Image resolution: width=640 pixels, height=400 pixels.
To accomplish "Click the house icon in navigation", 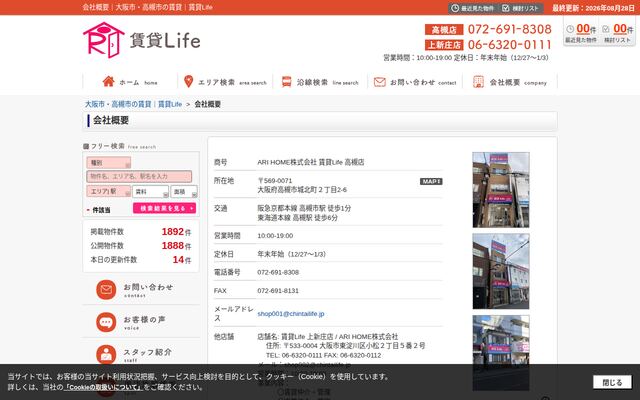I will pyautogui.click(x=108, y=82).
